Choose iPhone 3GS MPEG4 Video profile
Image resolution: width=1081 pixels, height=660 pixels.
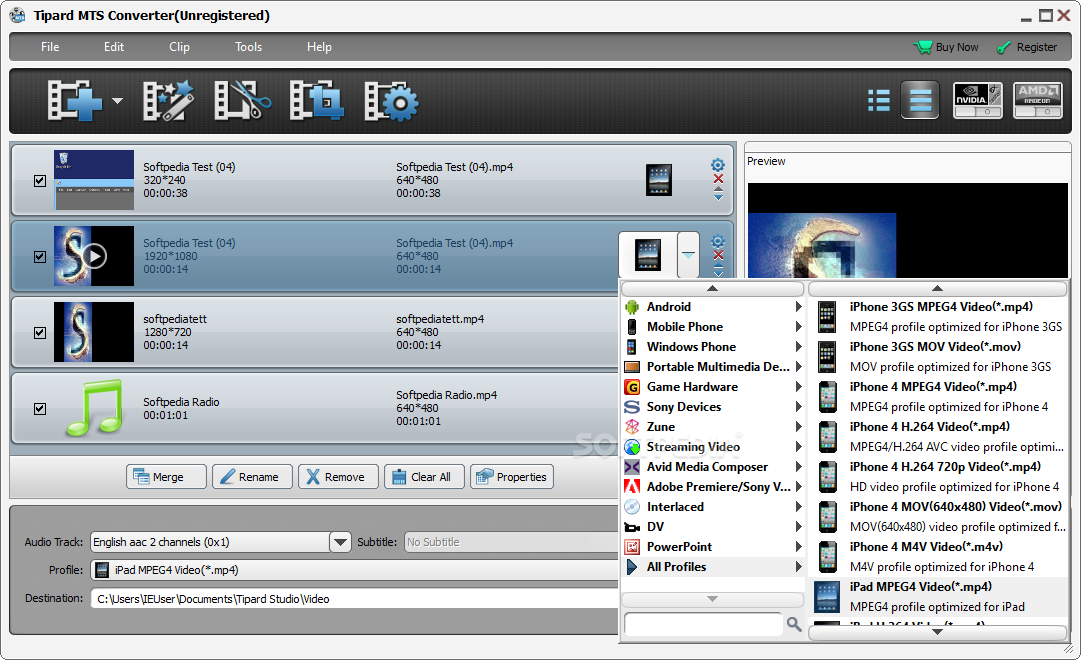point(939,317)
